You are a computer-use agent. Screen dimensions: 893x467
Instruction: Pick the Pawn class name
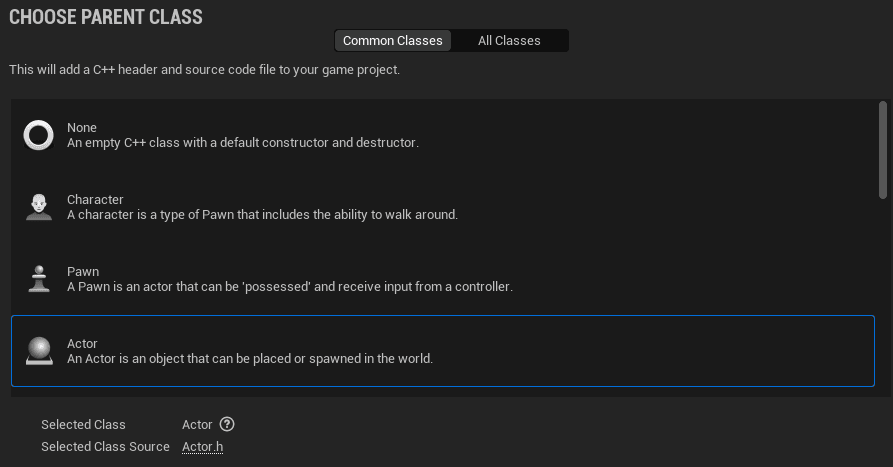[83, 272]
